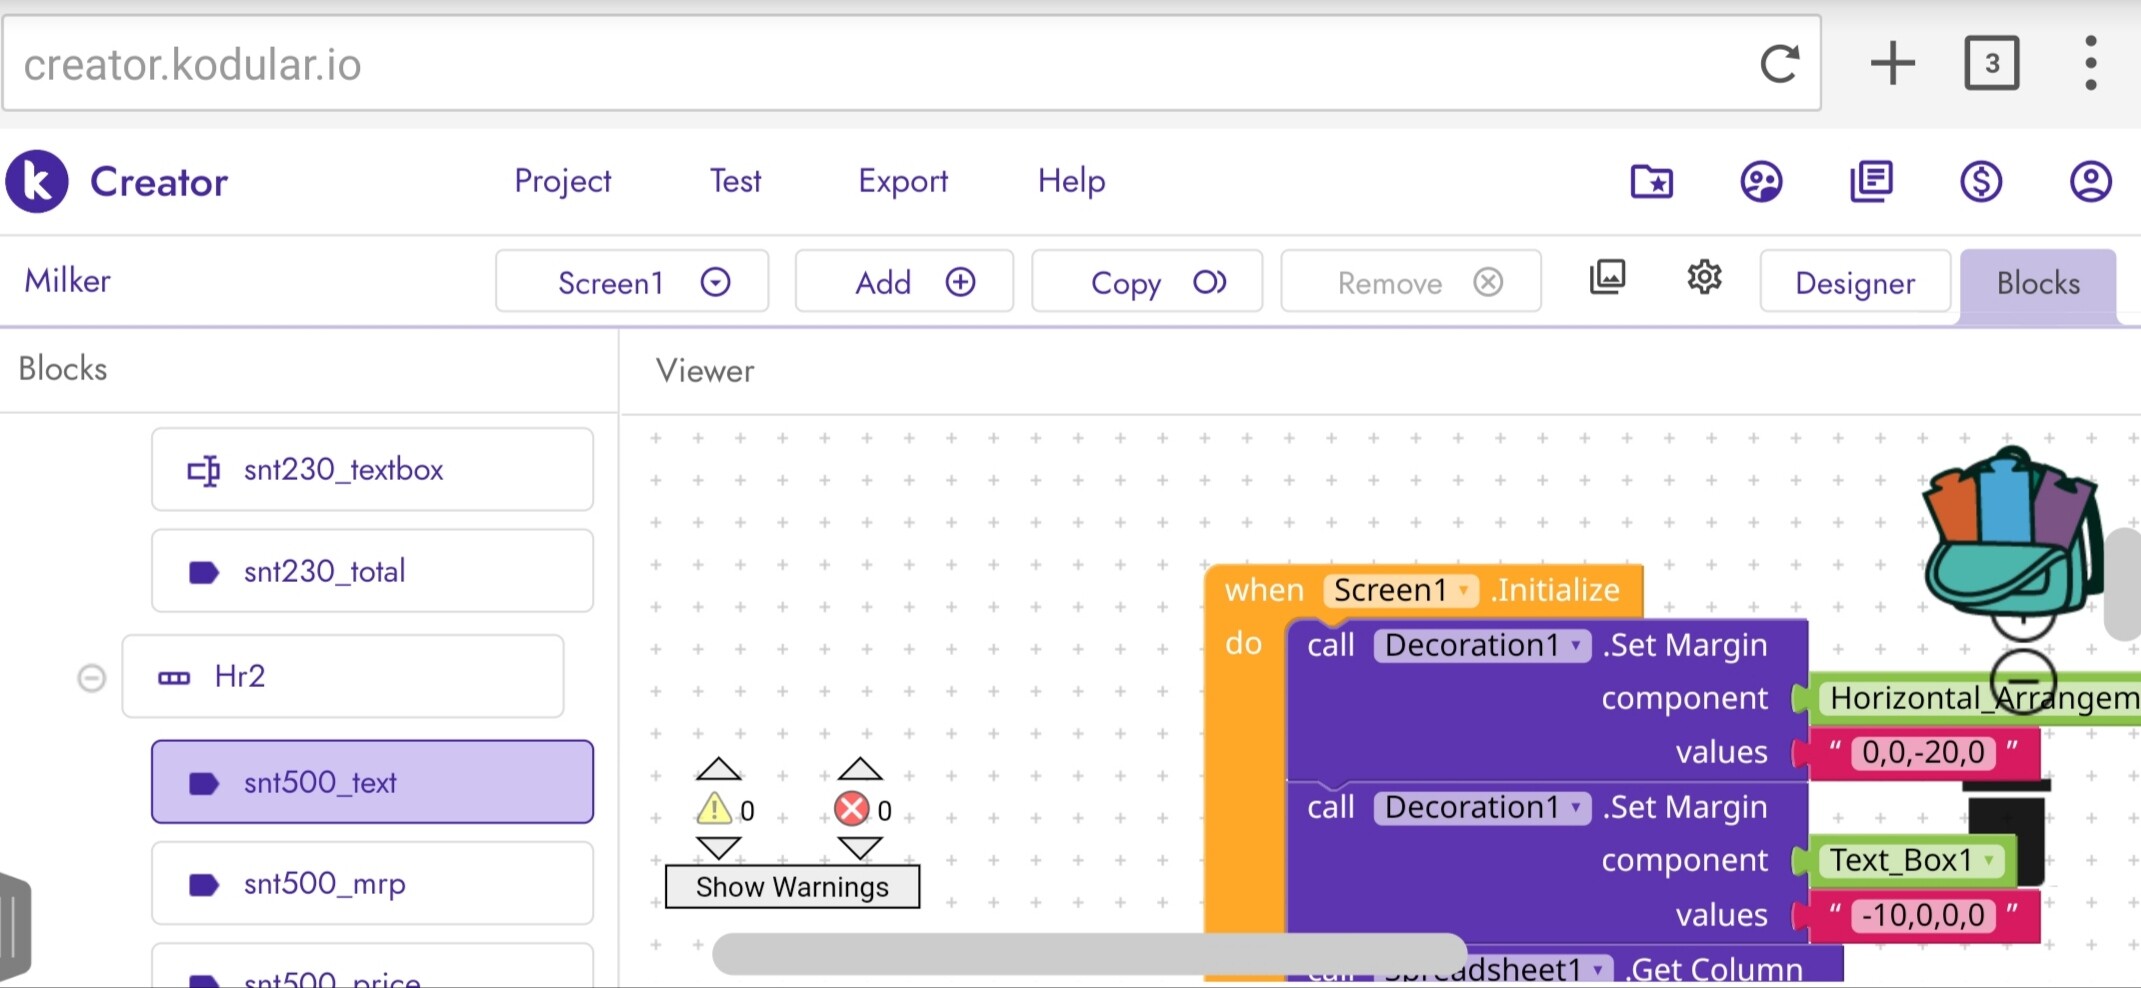Click the Add screen button
Image resolution: width=2141 pixels, height=988 pixels.
coord(904,283)
